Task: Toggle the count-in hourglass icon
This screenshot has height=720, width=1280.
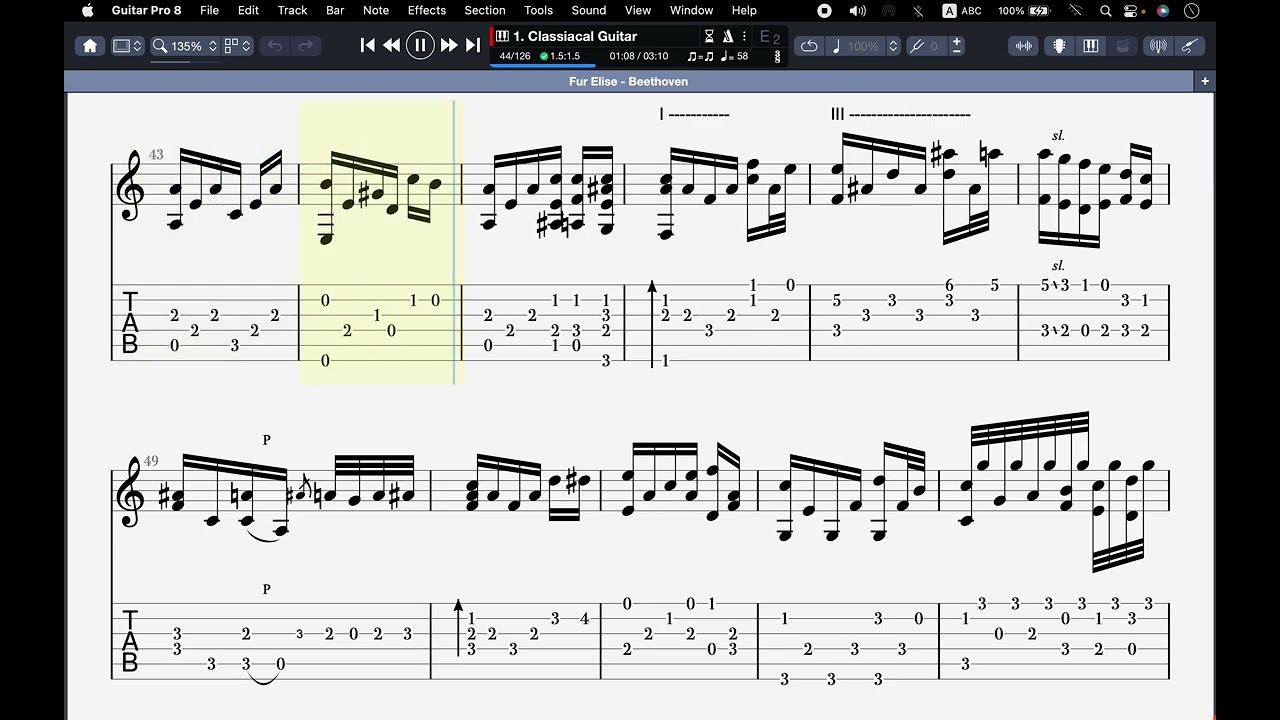Action: click(709, 36)
